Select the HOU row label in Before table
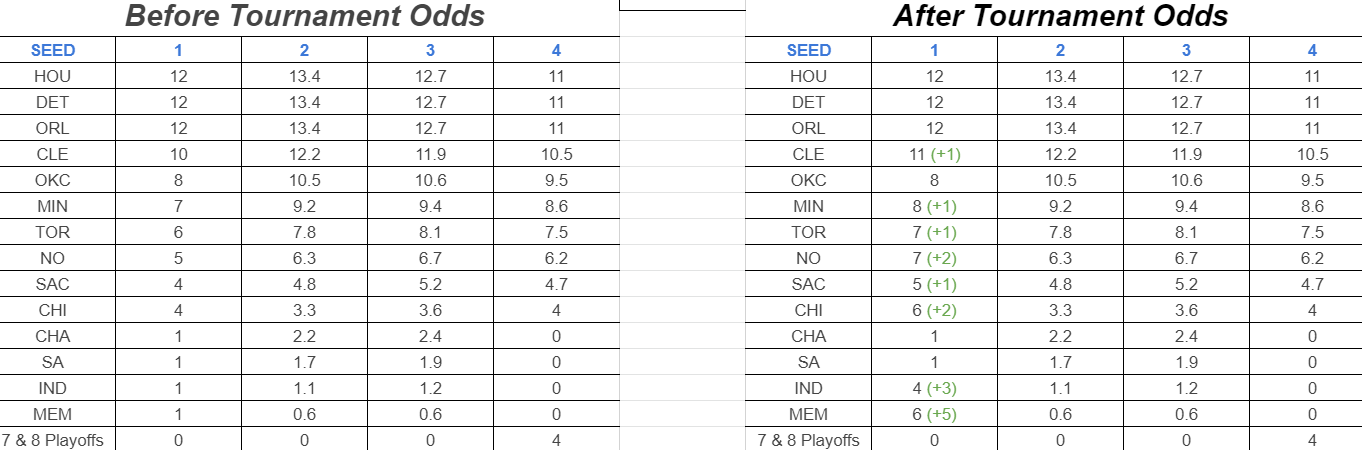The width and height of the screenshot is (1362, 450). [x=52, y=76]
